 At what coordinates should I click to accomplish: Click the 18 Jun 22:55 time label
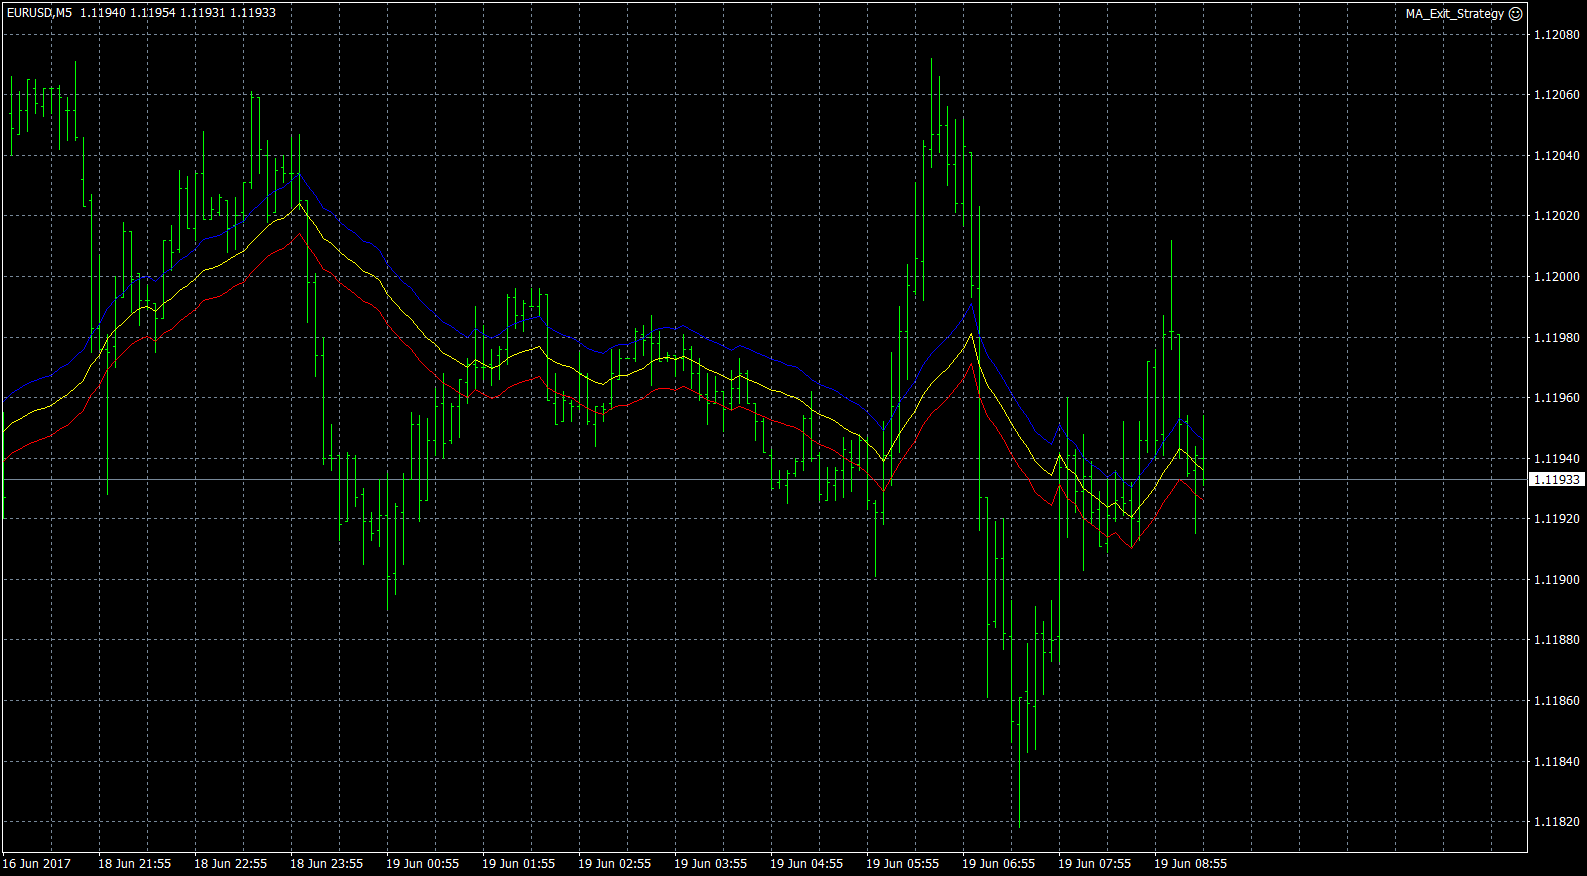click(x=230, y=864)
